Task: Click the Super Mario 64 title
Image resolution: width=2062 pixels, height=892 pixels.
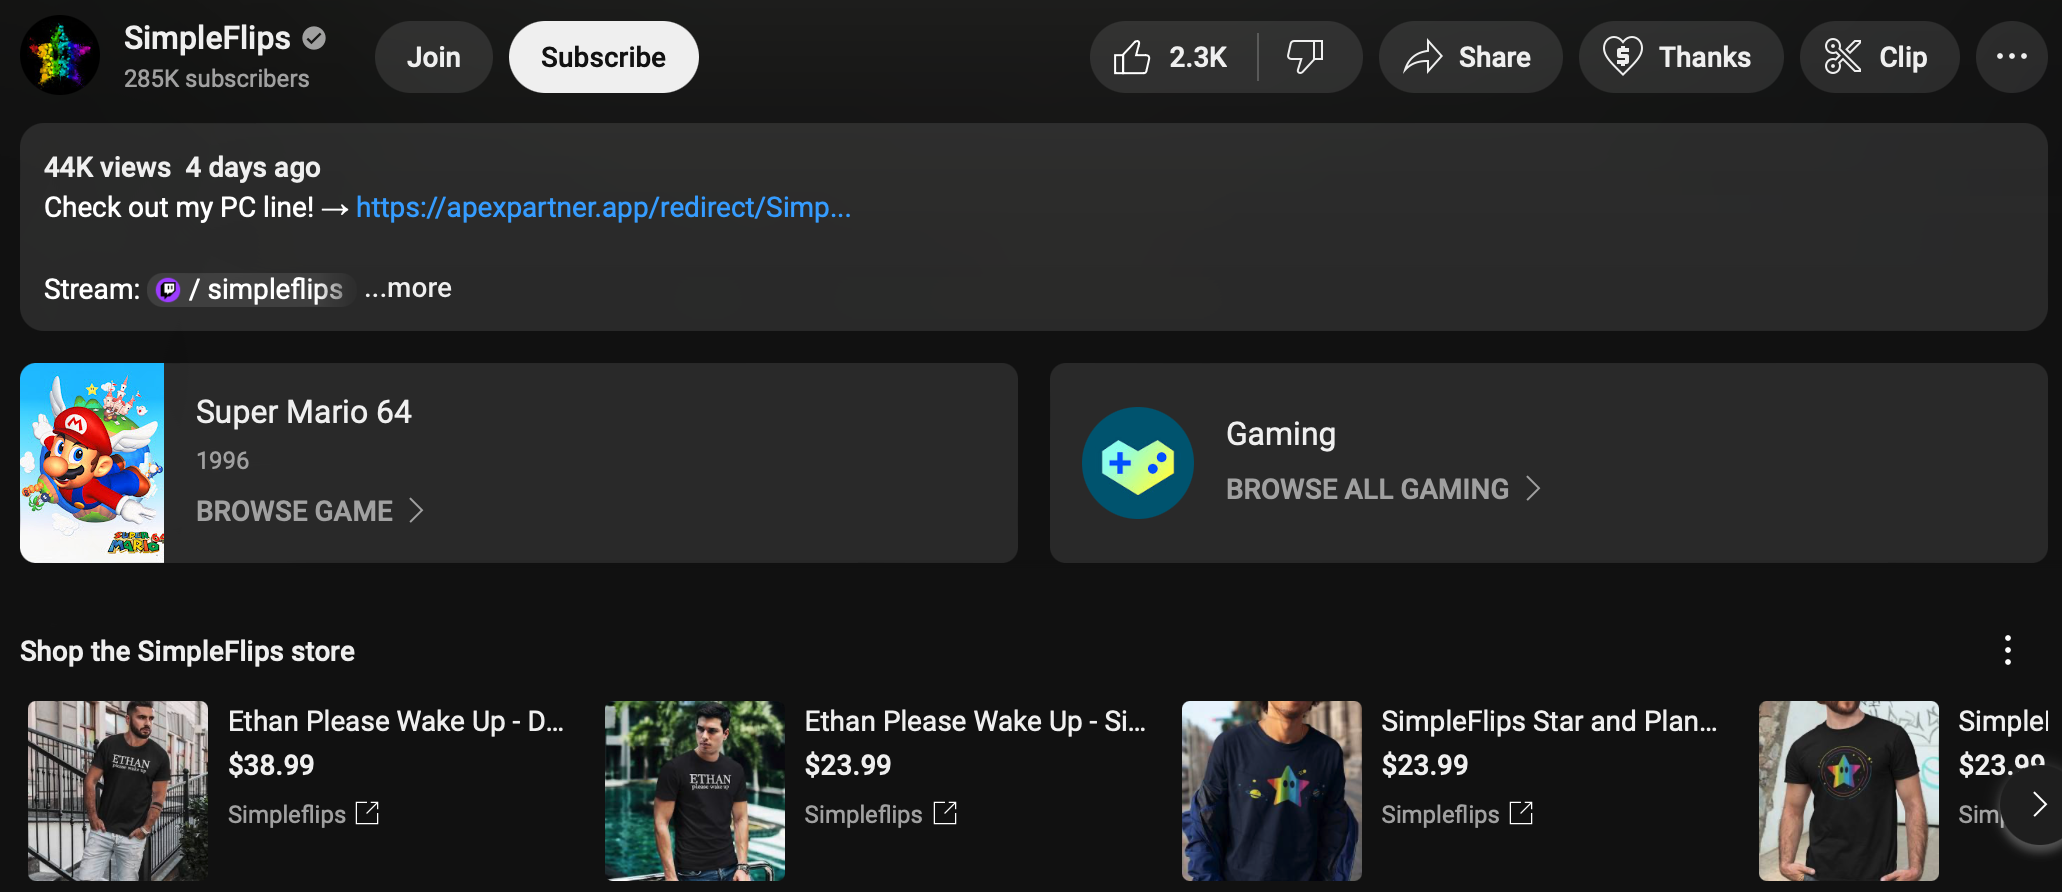Action: 304,412
